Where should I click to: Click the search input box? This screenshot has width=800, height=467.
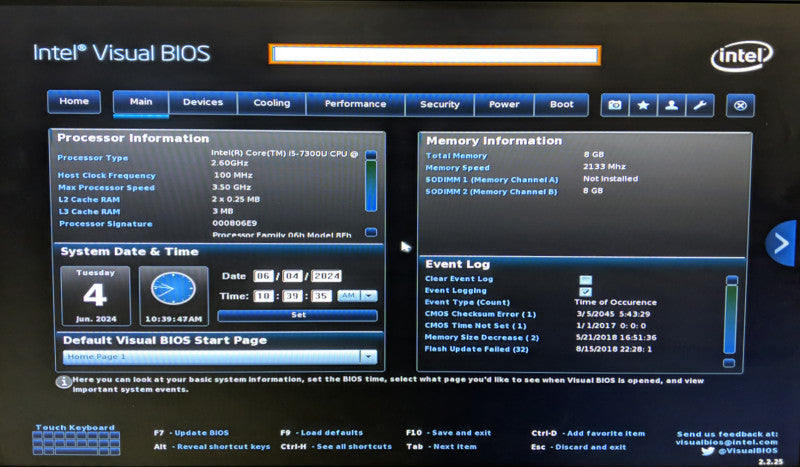435,55
